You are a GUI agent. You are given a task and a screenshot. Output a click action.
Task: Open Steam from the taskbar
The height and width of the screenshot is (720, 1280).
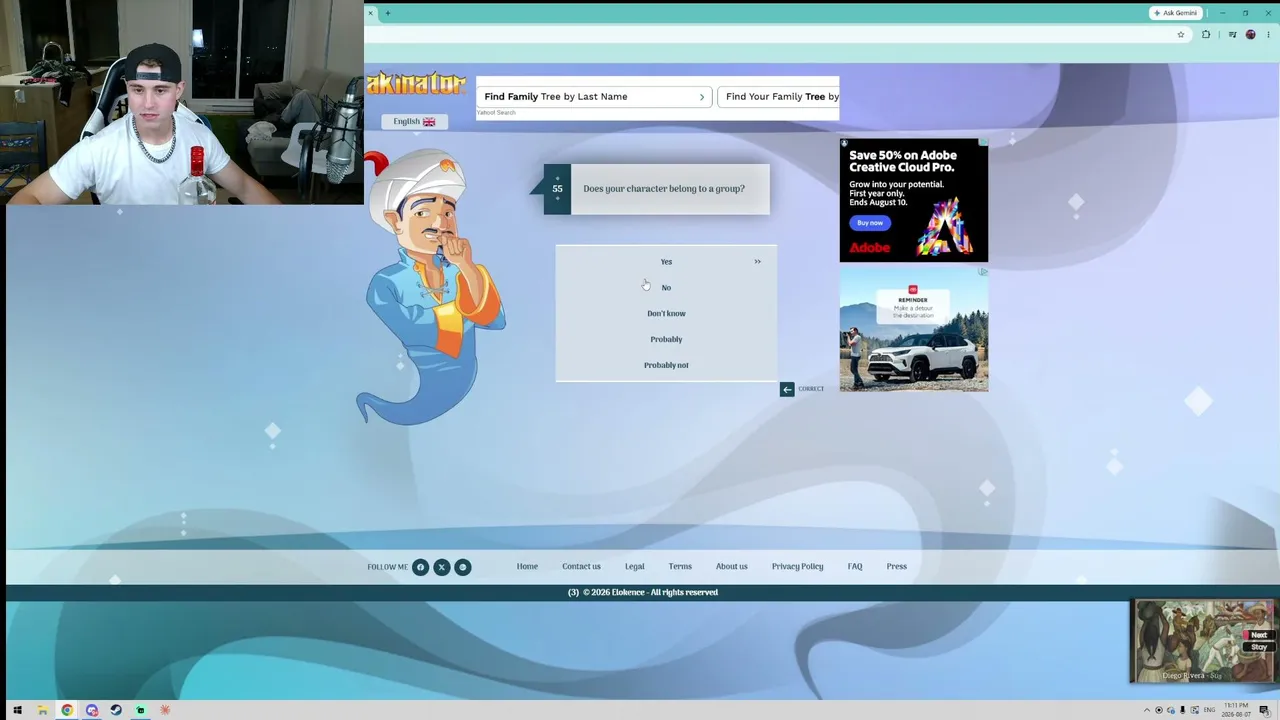pos(116,711)
